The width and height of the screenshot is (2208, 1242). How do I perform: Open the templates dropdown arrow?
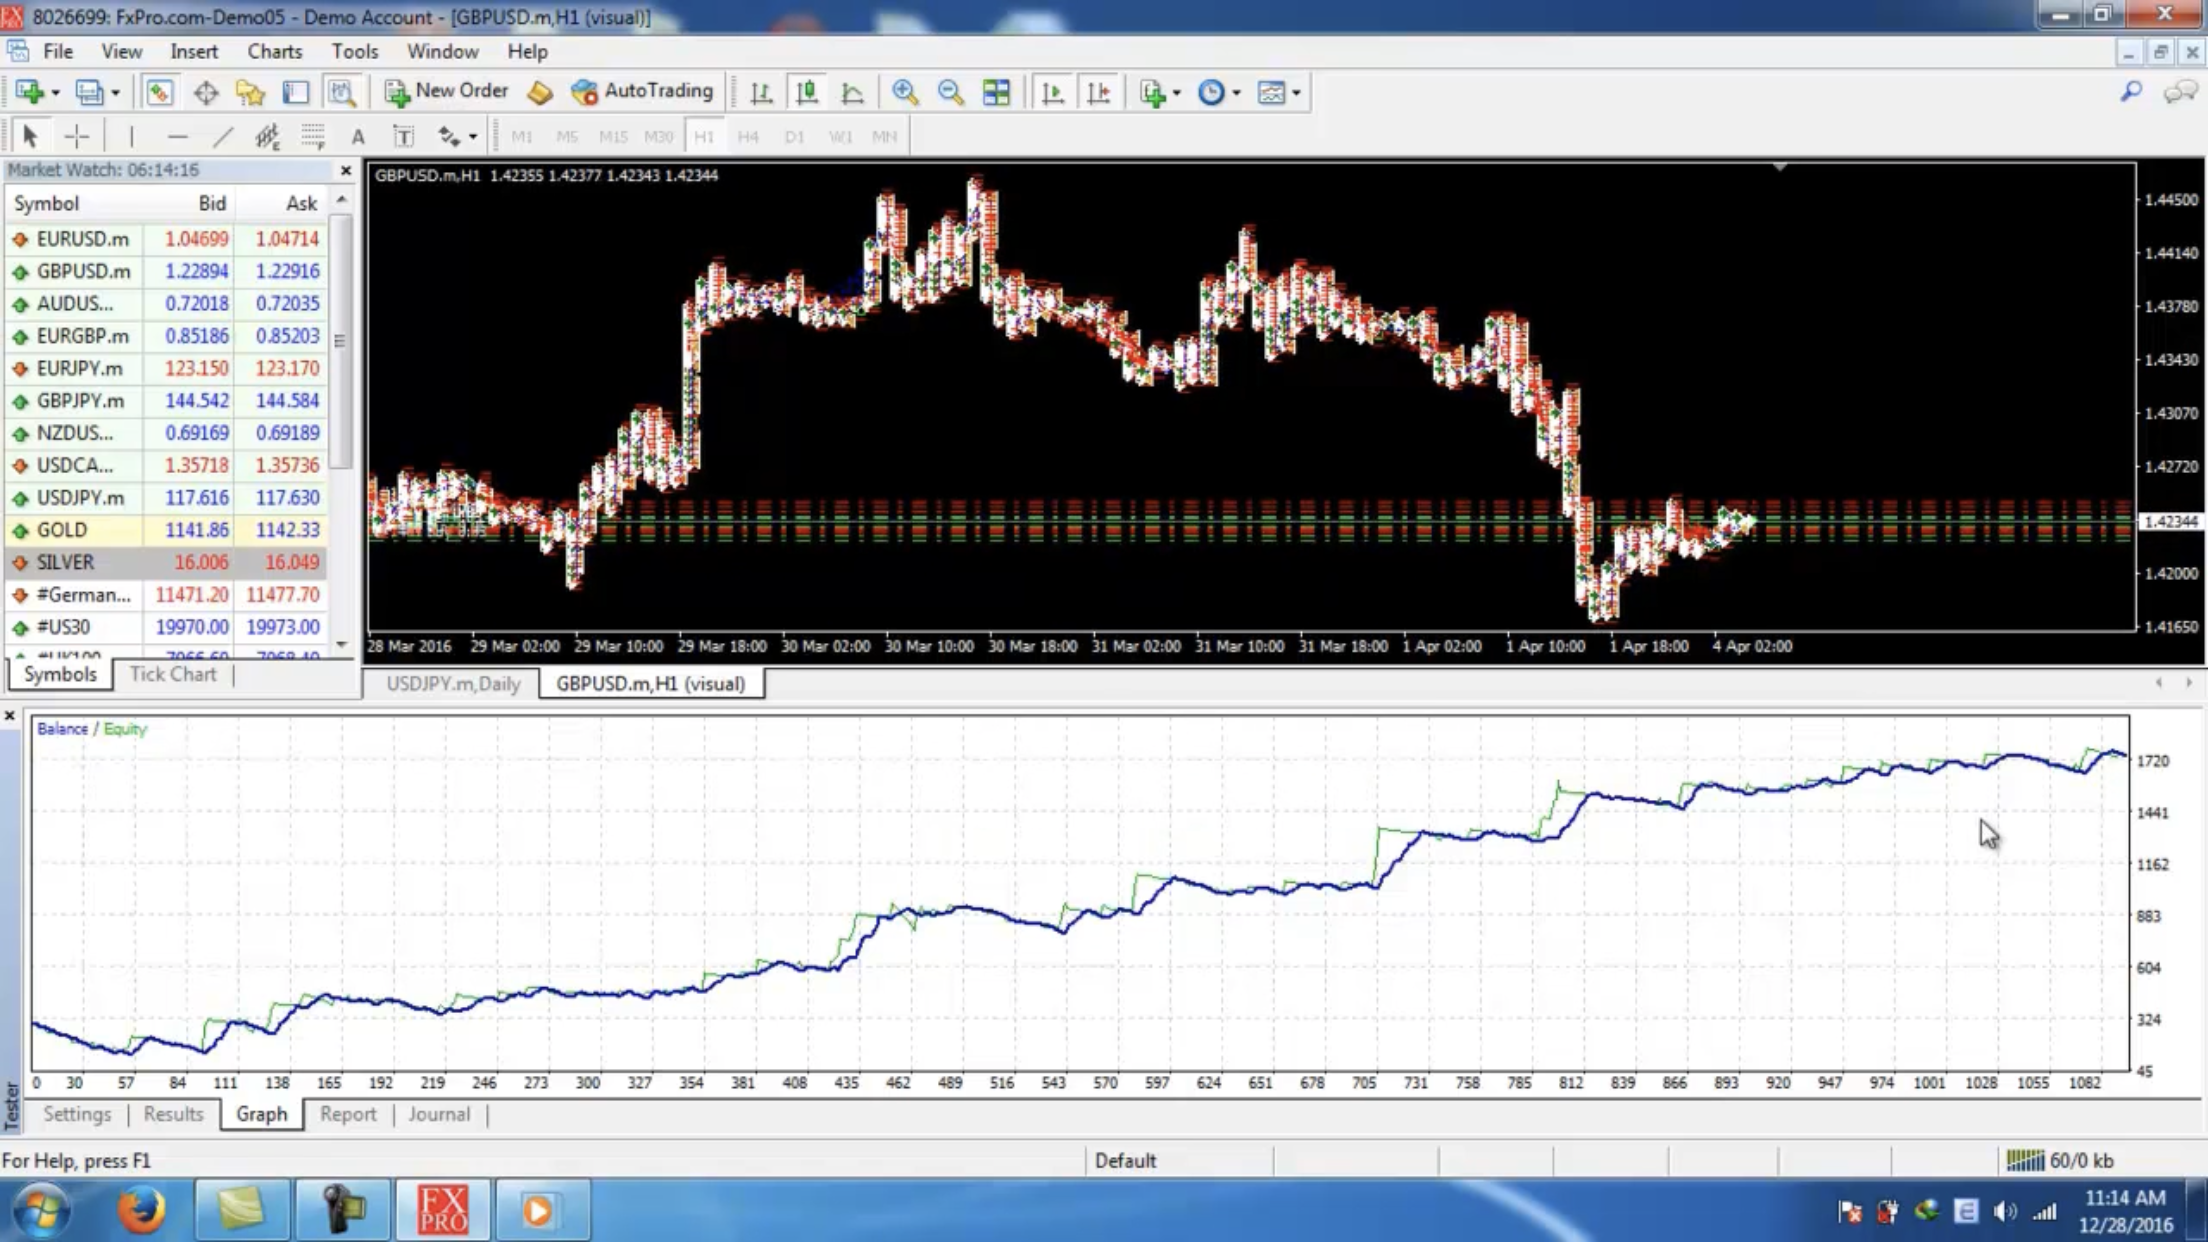point(1296,92)
